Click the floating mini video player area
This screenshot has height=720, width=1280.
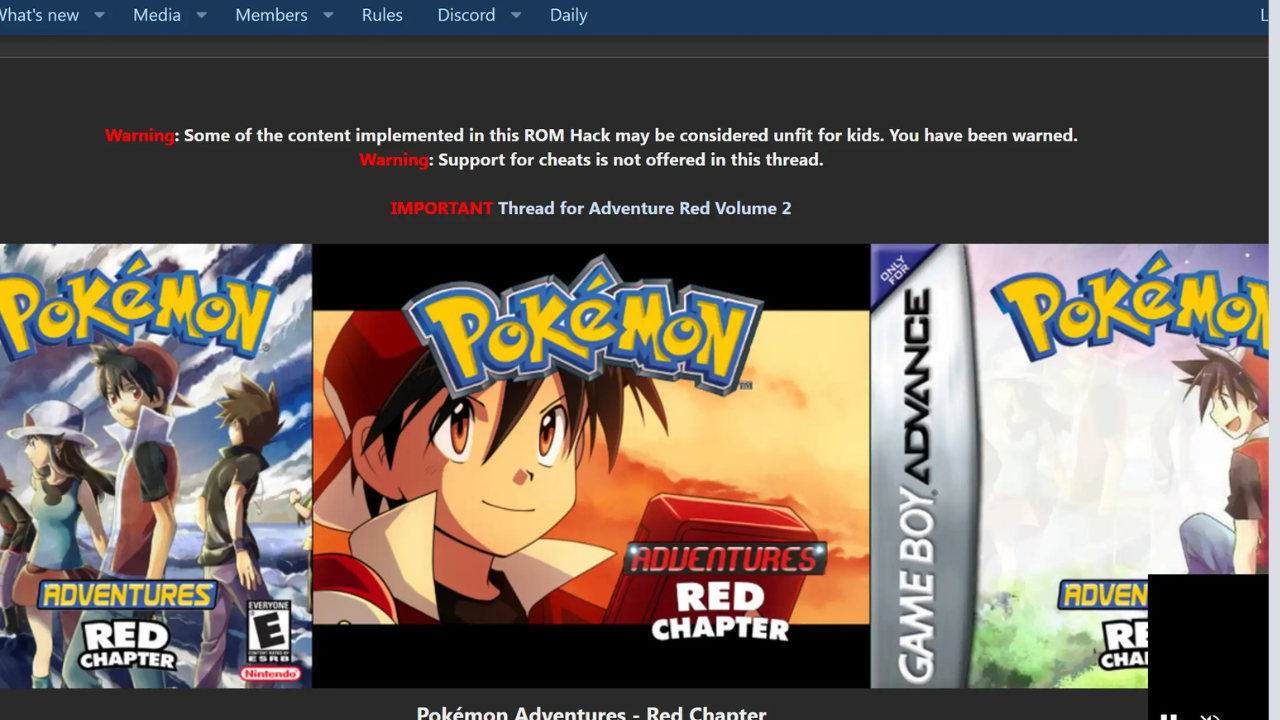1207,640
